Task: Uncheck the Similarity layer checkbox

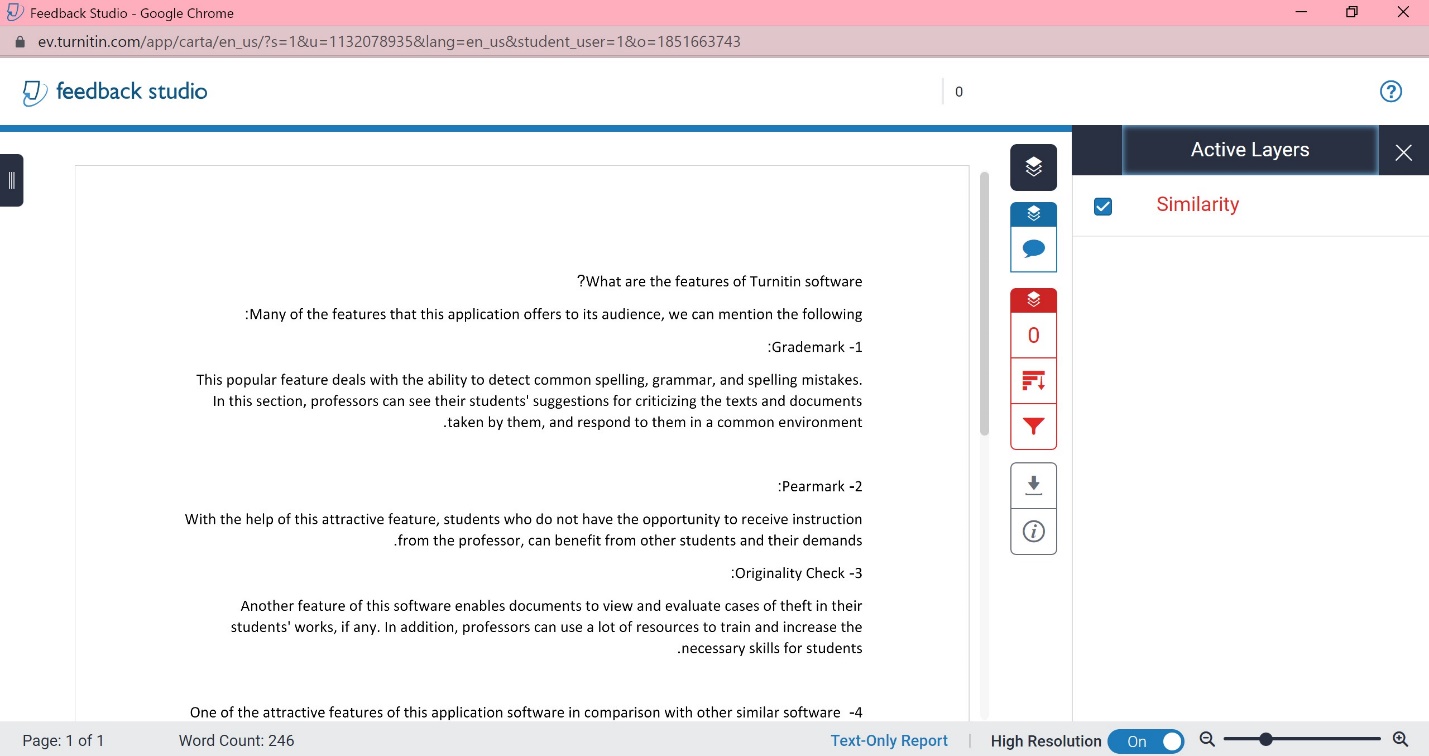Action: point(1103,206)
